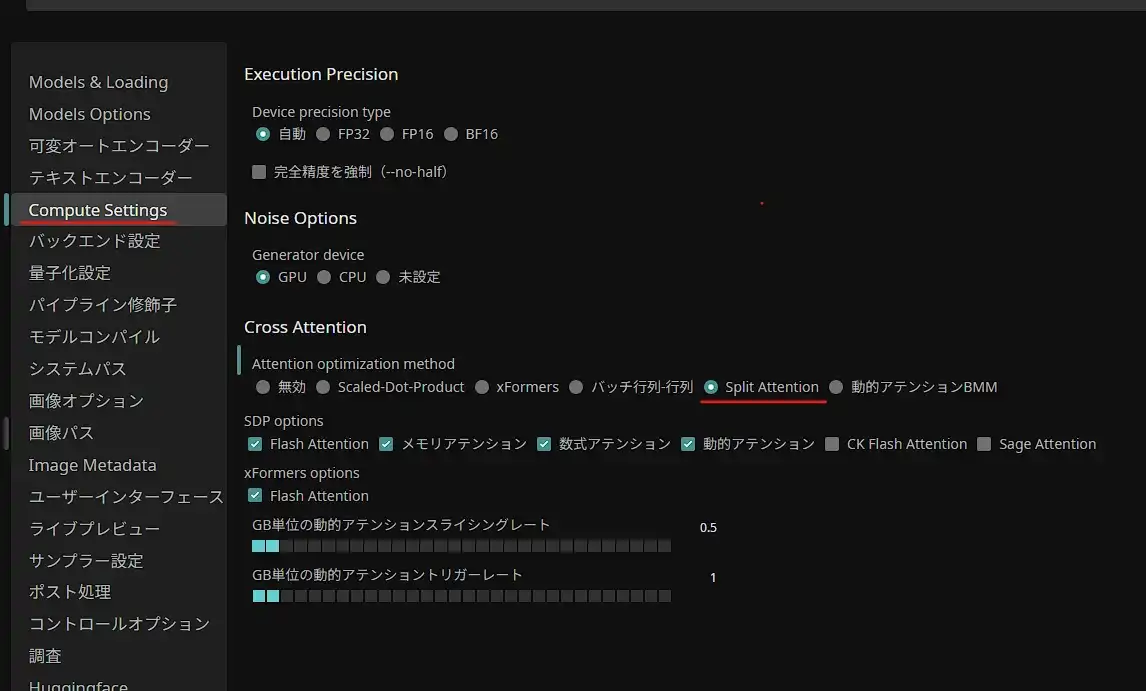The height and width of the screenshot is (691, 1146).
Task: Uncheck Flash Attention under SDP options
Action: point(255,444)
